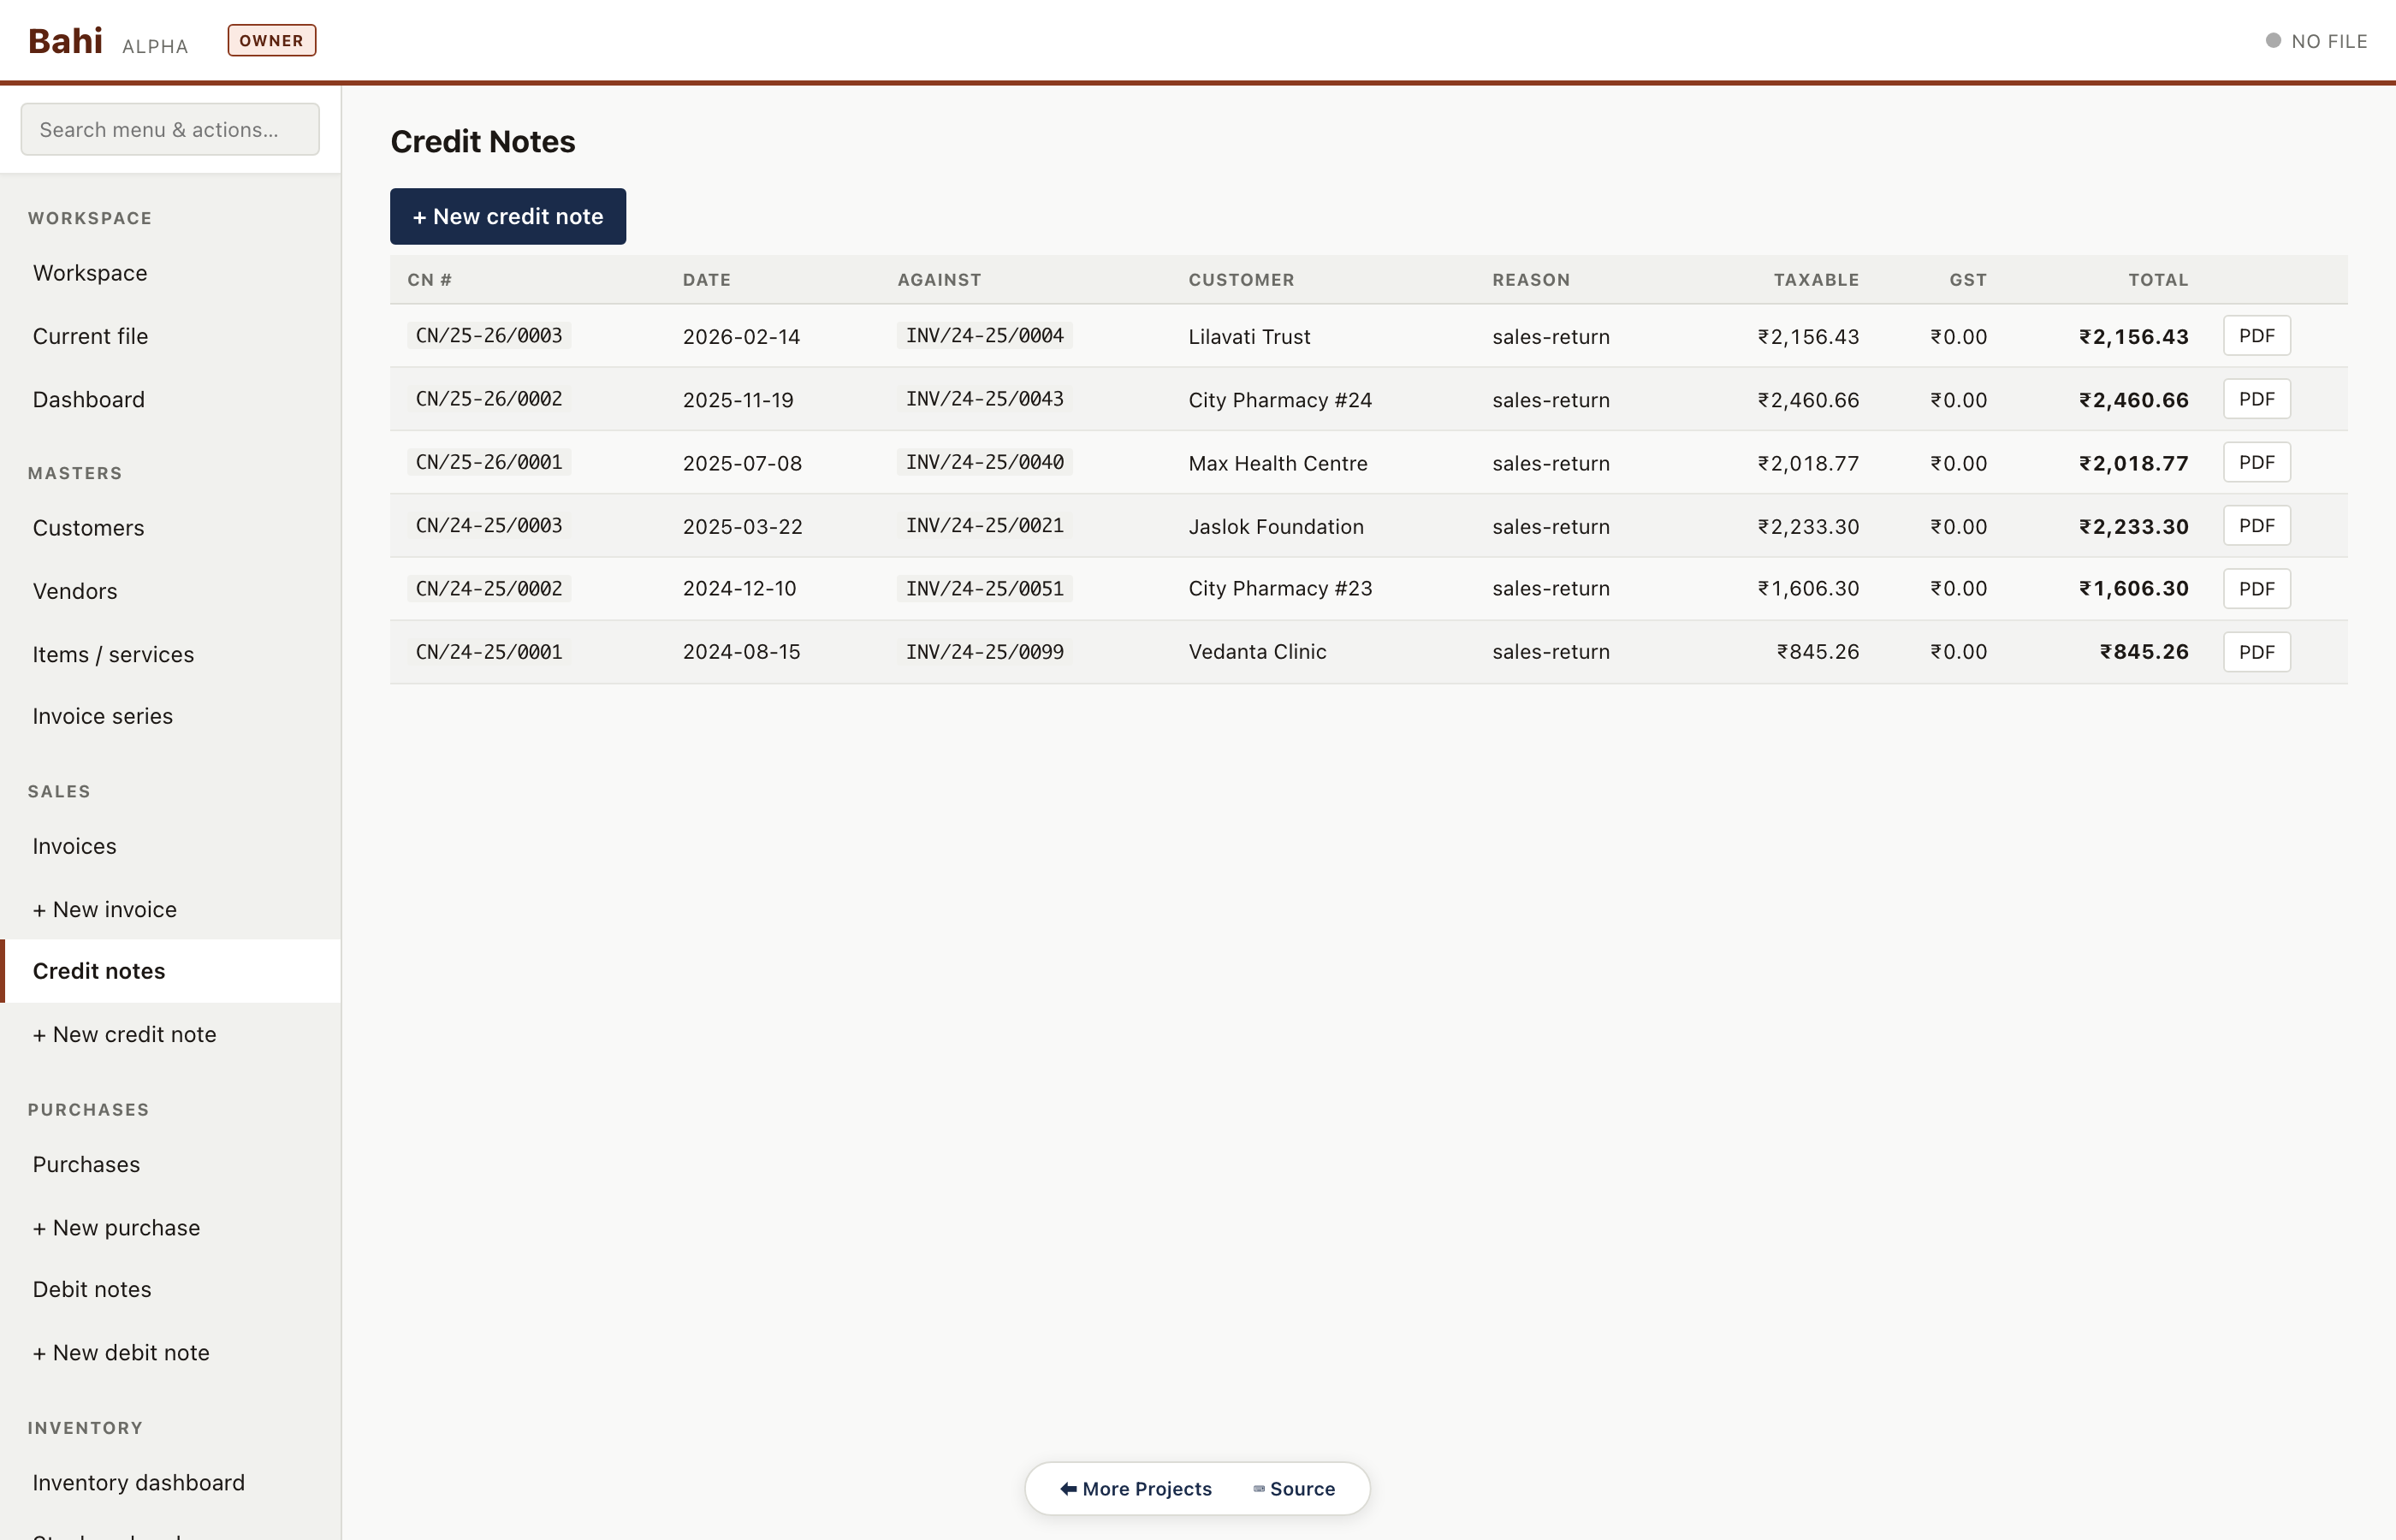
Task: Select Items / services in sidebar
Action: 113,654
